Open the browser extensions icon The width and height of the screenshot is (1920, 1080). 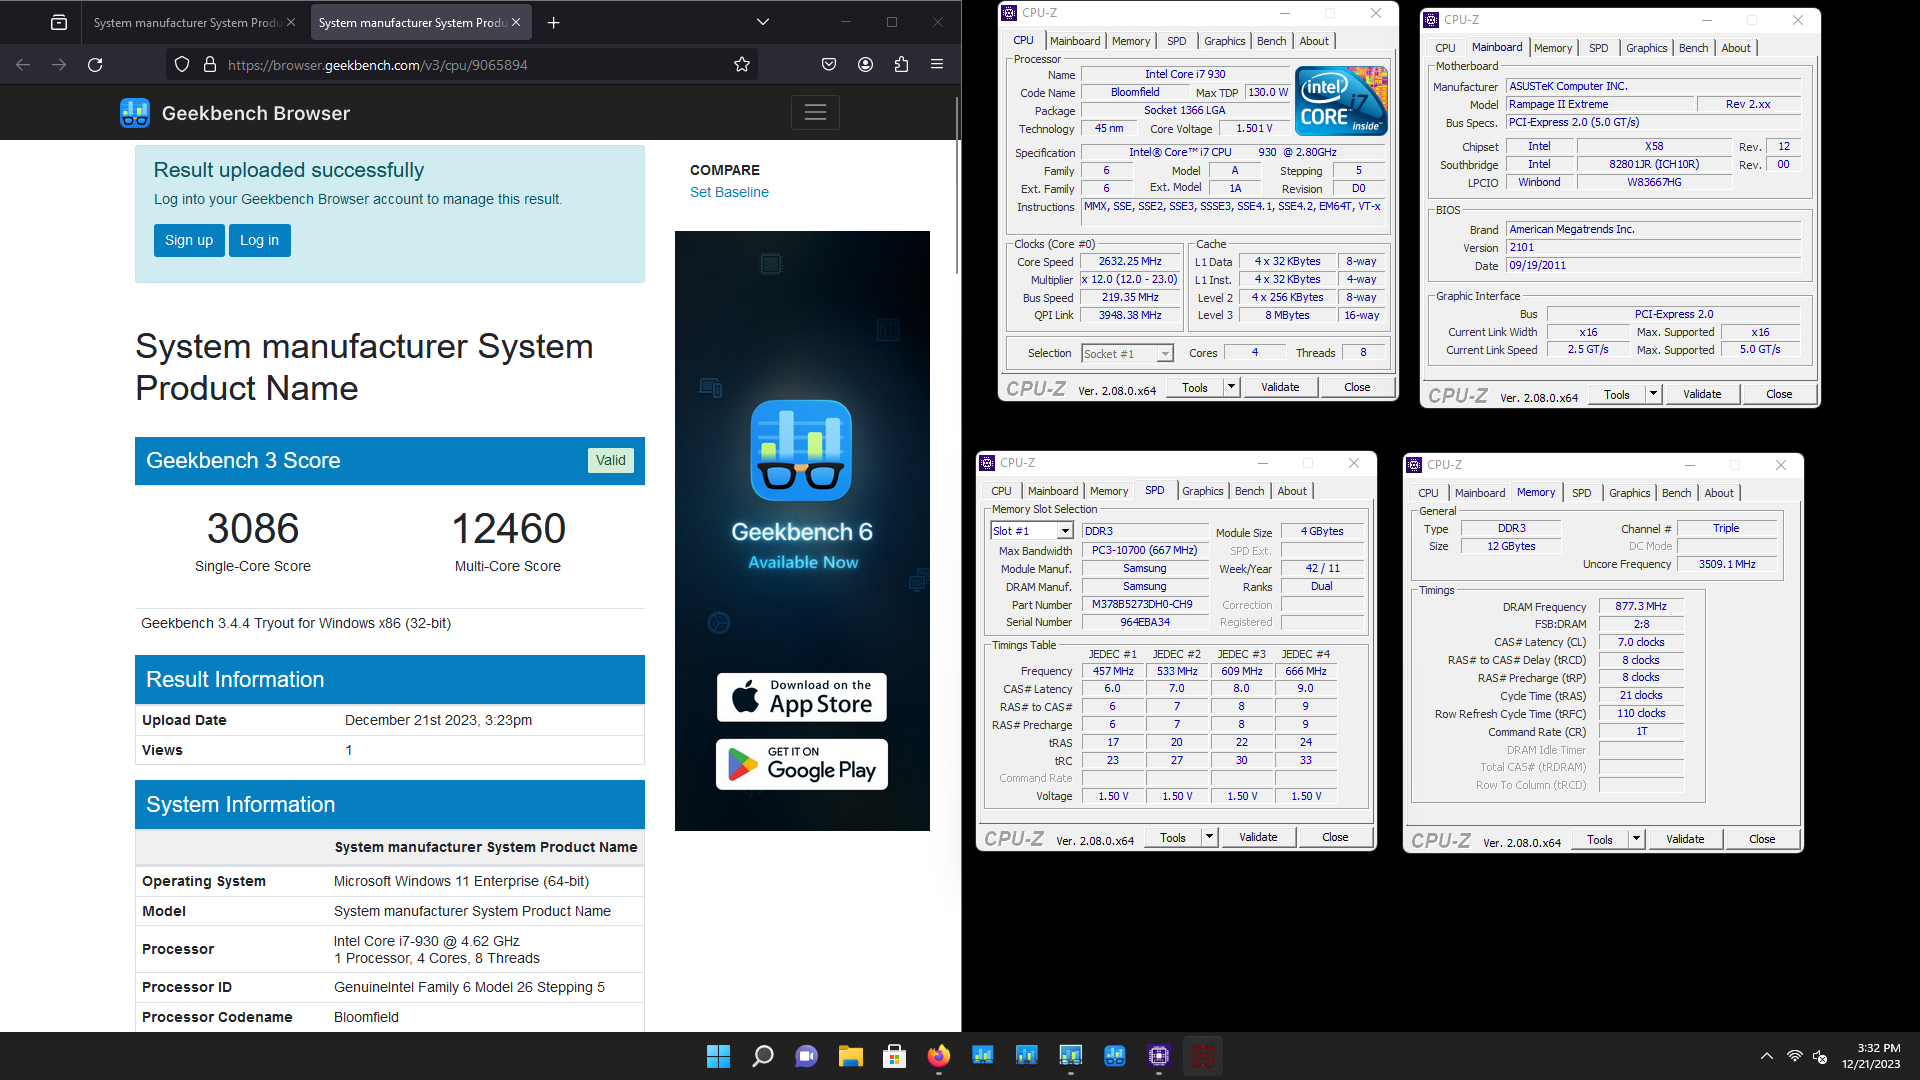(901, 65)
